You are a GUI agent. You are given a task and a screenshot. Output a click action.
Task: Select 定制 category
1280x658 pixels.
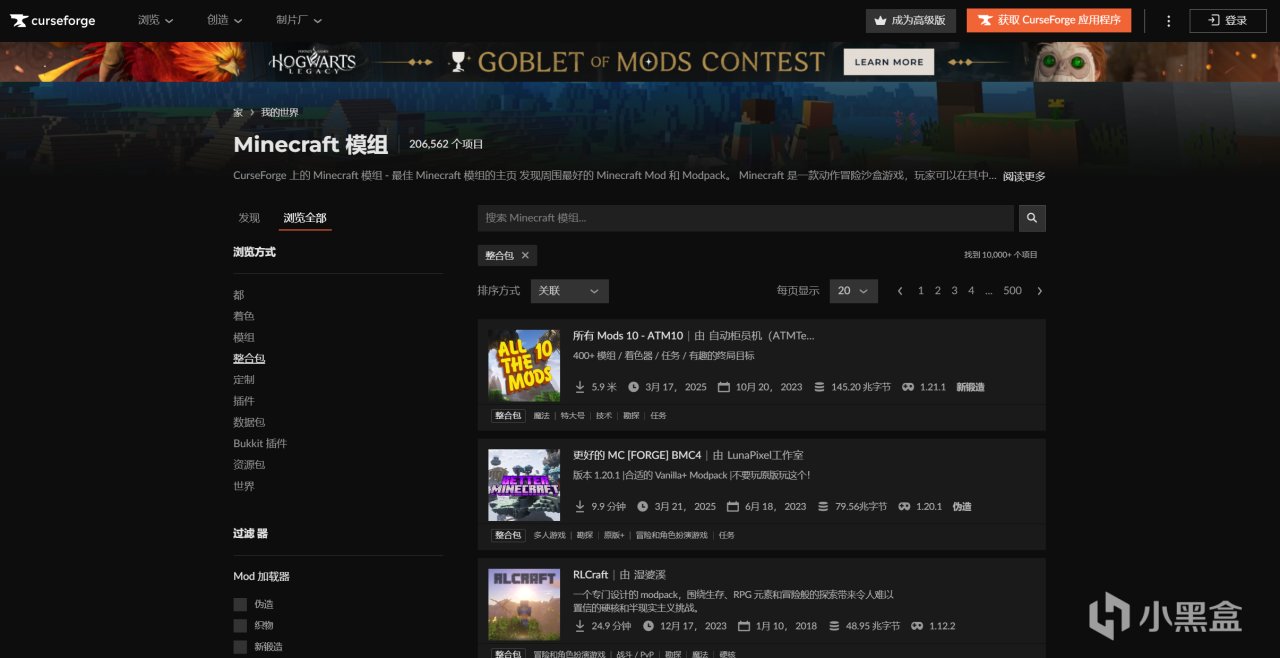pos(244,380)
